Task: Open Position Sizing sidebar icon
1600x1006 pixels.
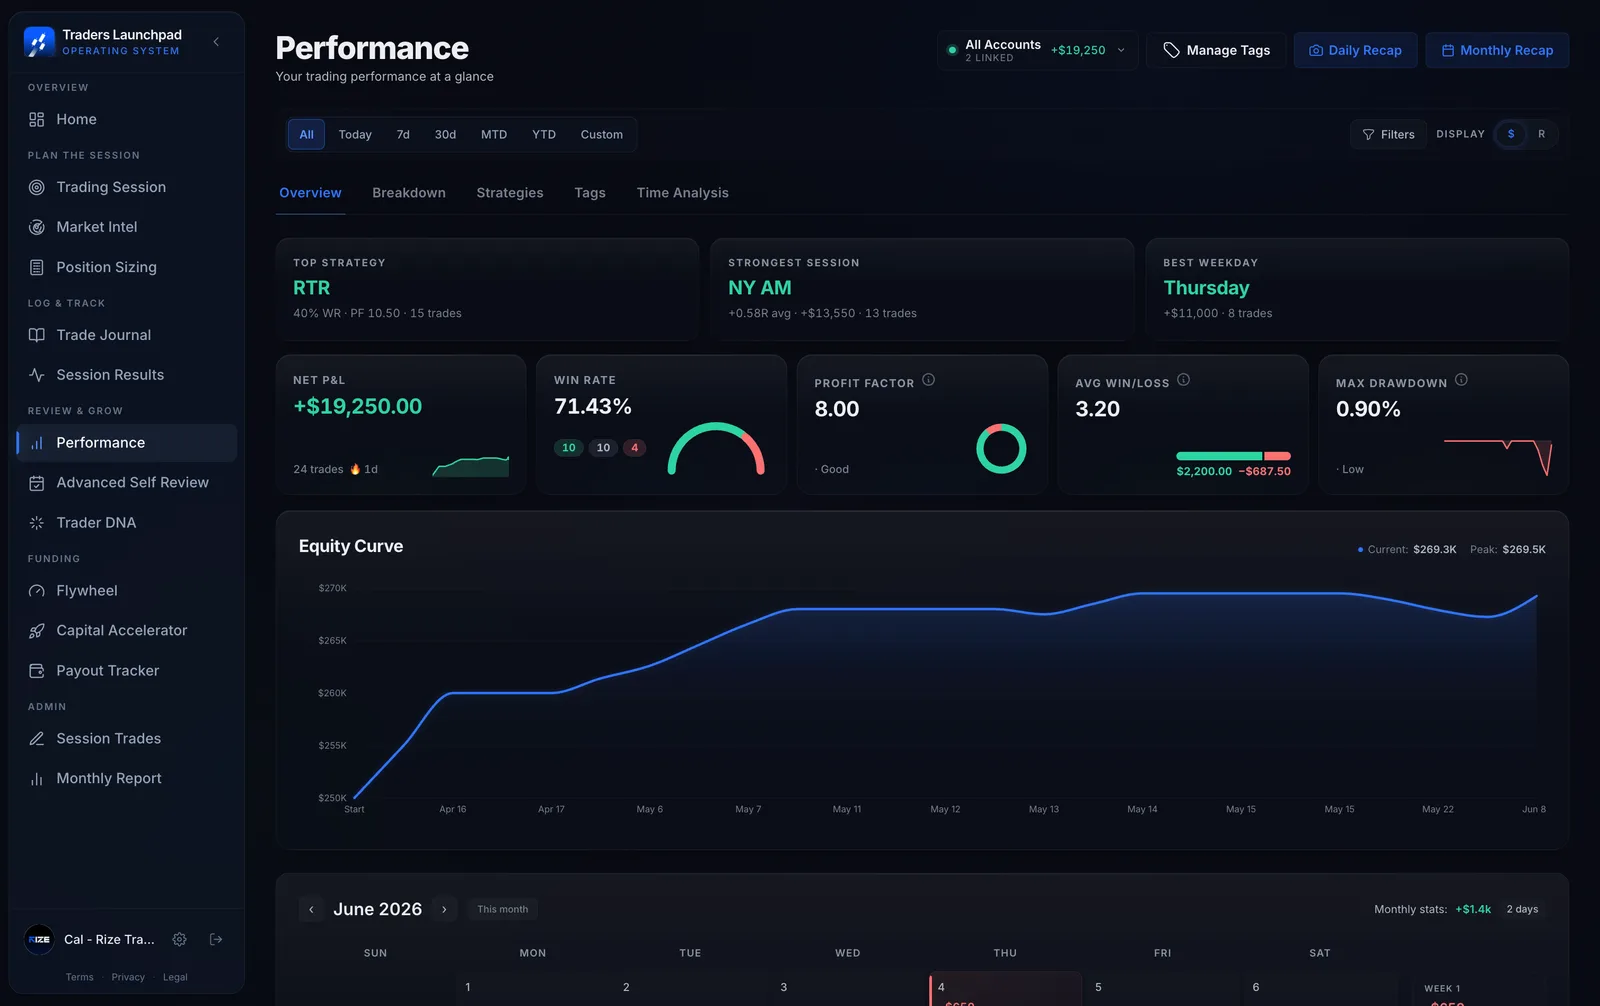Action: [37, 267]
